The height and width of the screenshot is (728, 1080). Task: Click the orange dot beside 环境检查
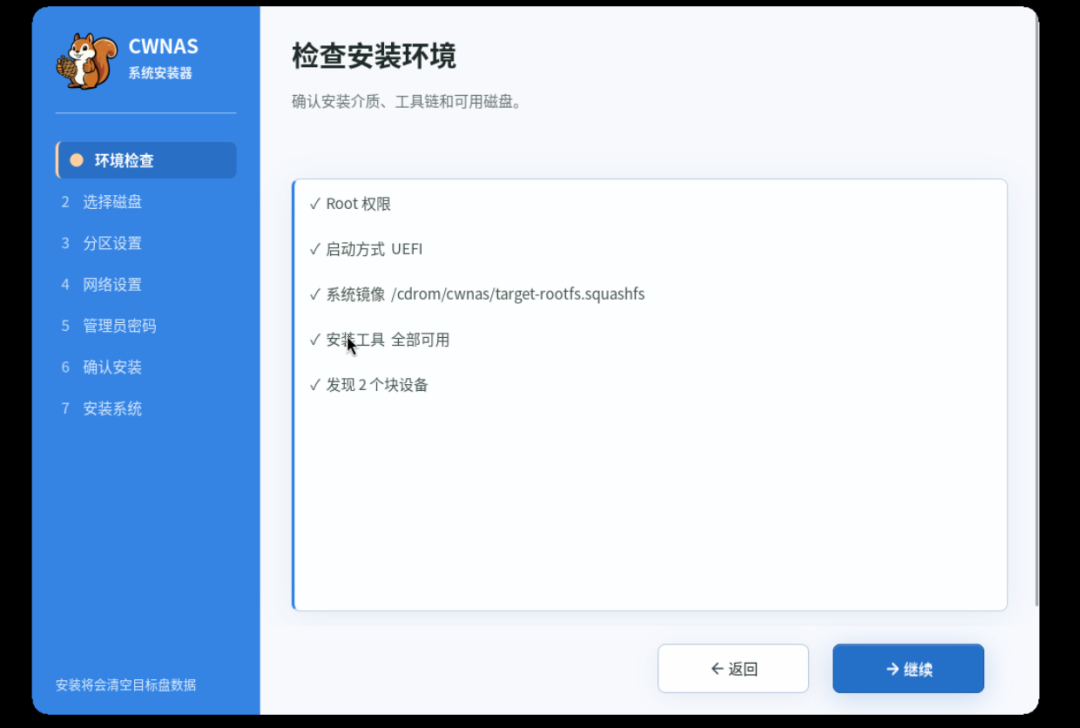76,160
